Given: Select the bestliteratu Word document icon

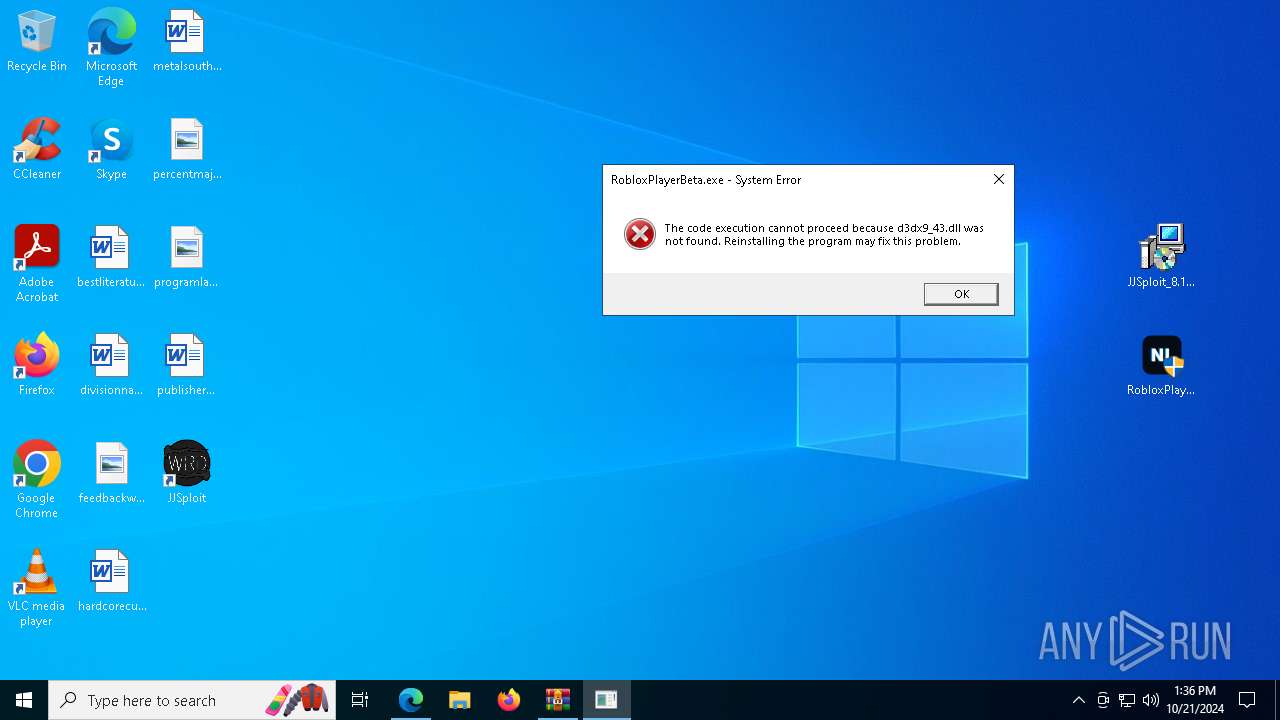Looking at the screenshot, I should [111, 258].
